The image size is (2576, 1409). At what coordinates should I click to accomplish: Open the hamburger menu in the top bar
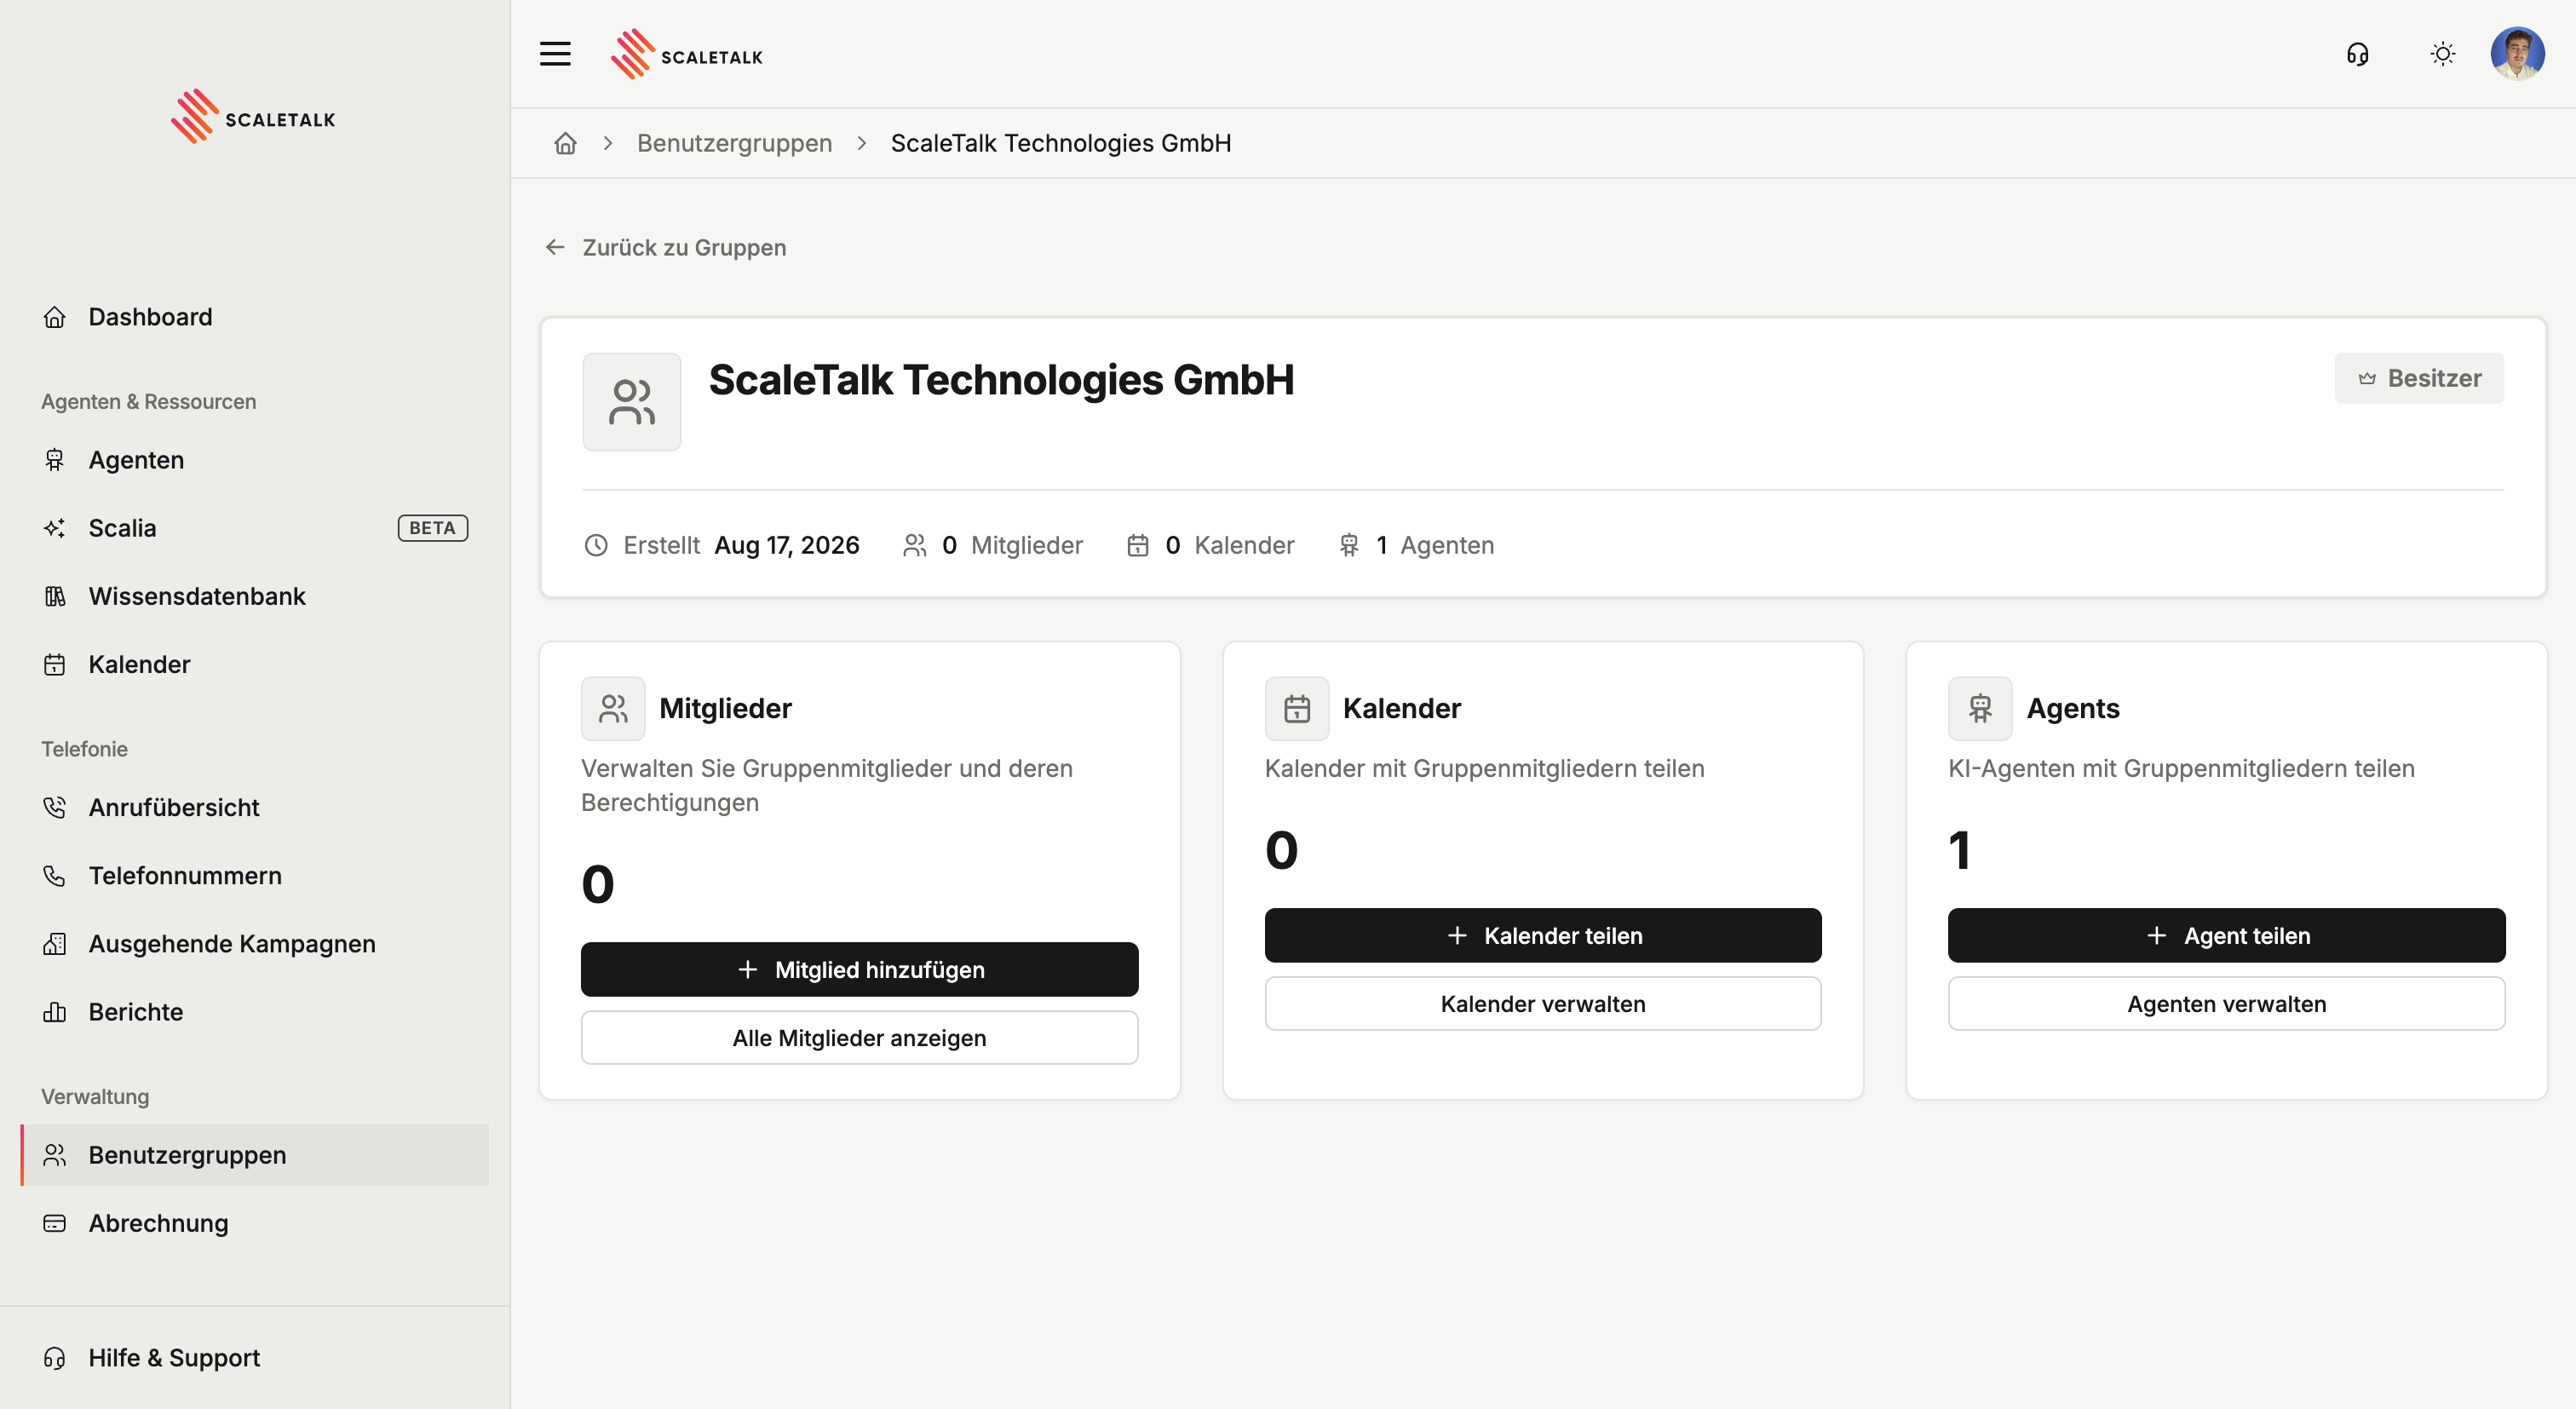point(555,54)
